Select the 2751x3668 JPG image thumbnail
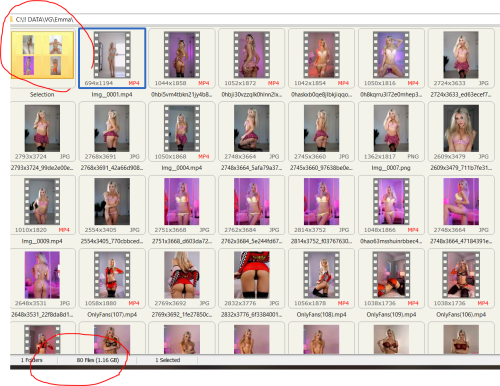 [182, 202]
